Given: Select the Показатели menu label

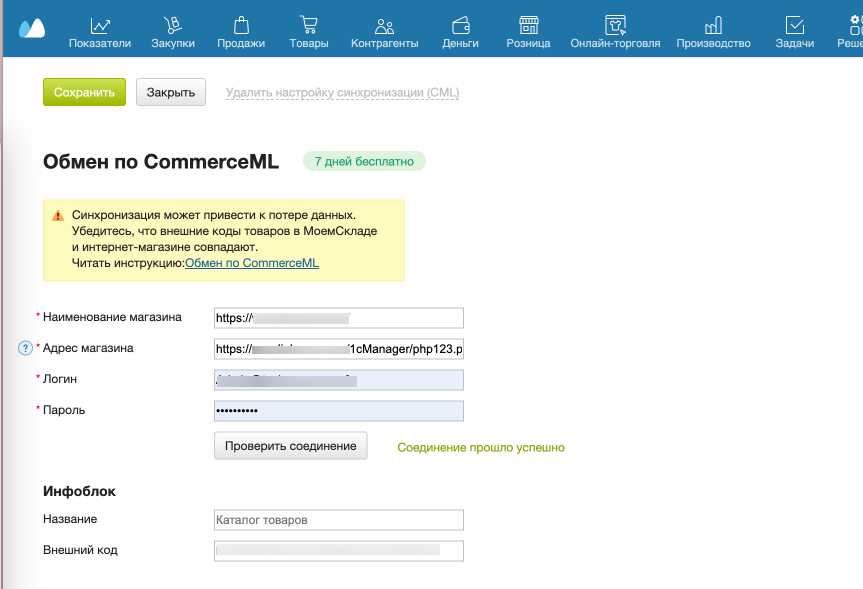Looking at the screenshot, I should point(100,43).
